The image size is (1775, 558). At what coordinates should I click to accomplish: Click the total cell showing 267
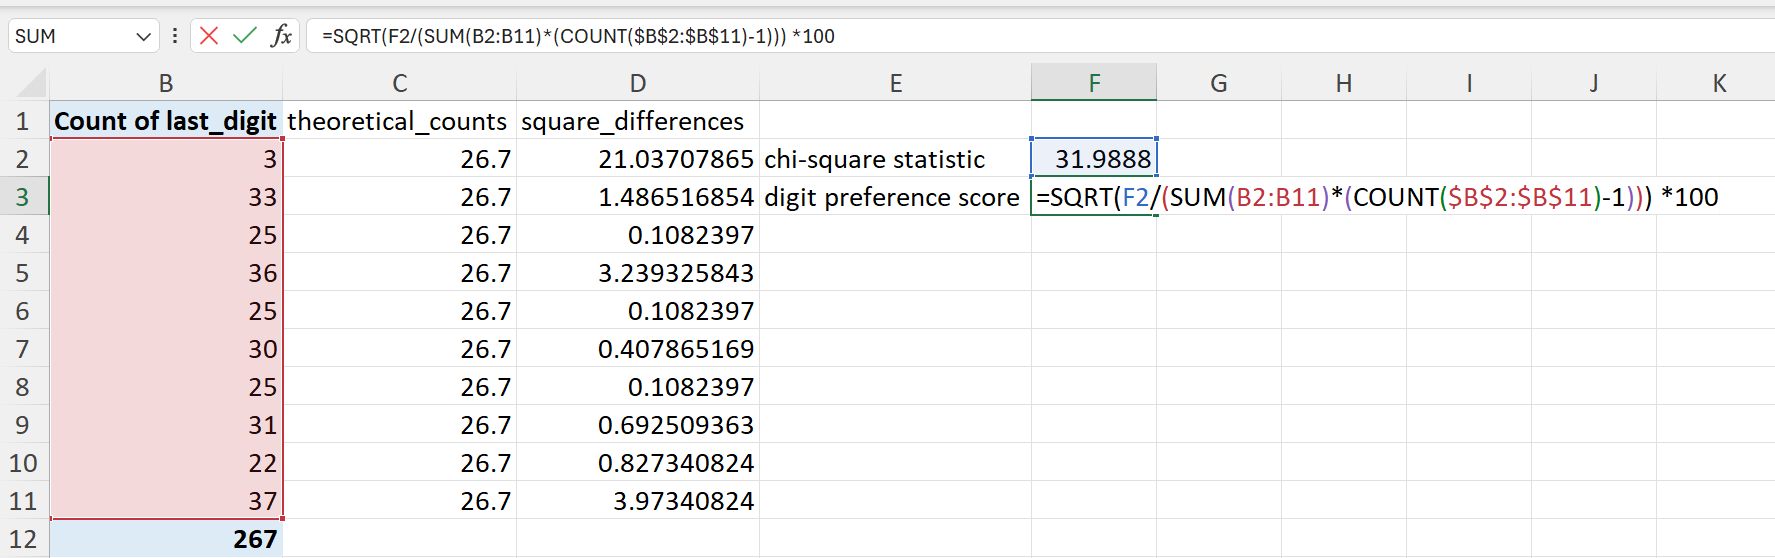pos(166,539)
